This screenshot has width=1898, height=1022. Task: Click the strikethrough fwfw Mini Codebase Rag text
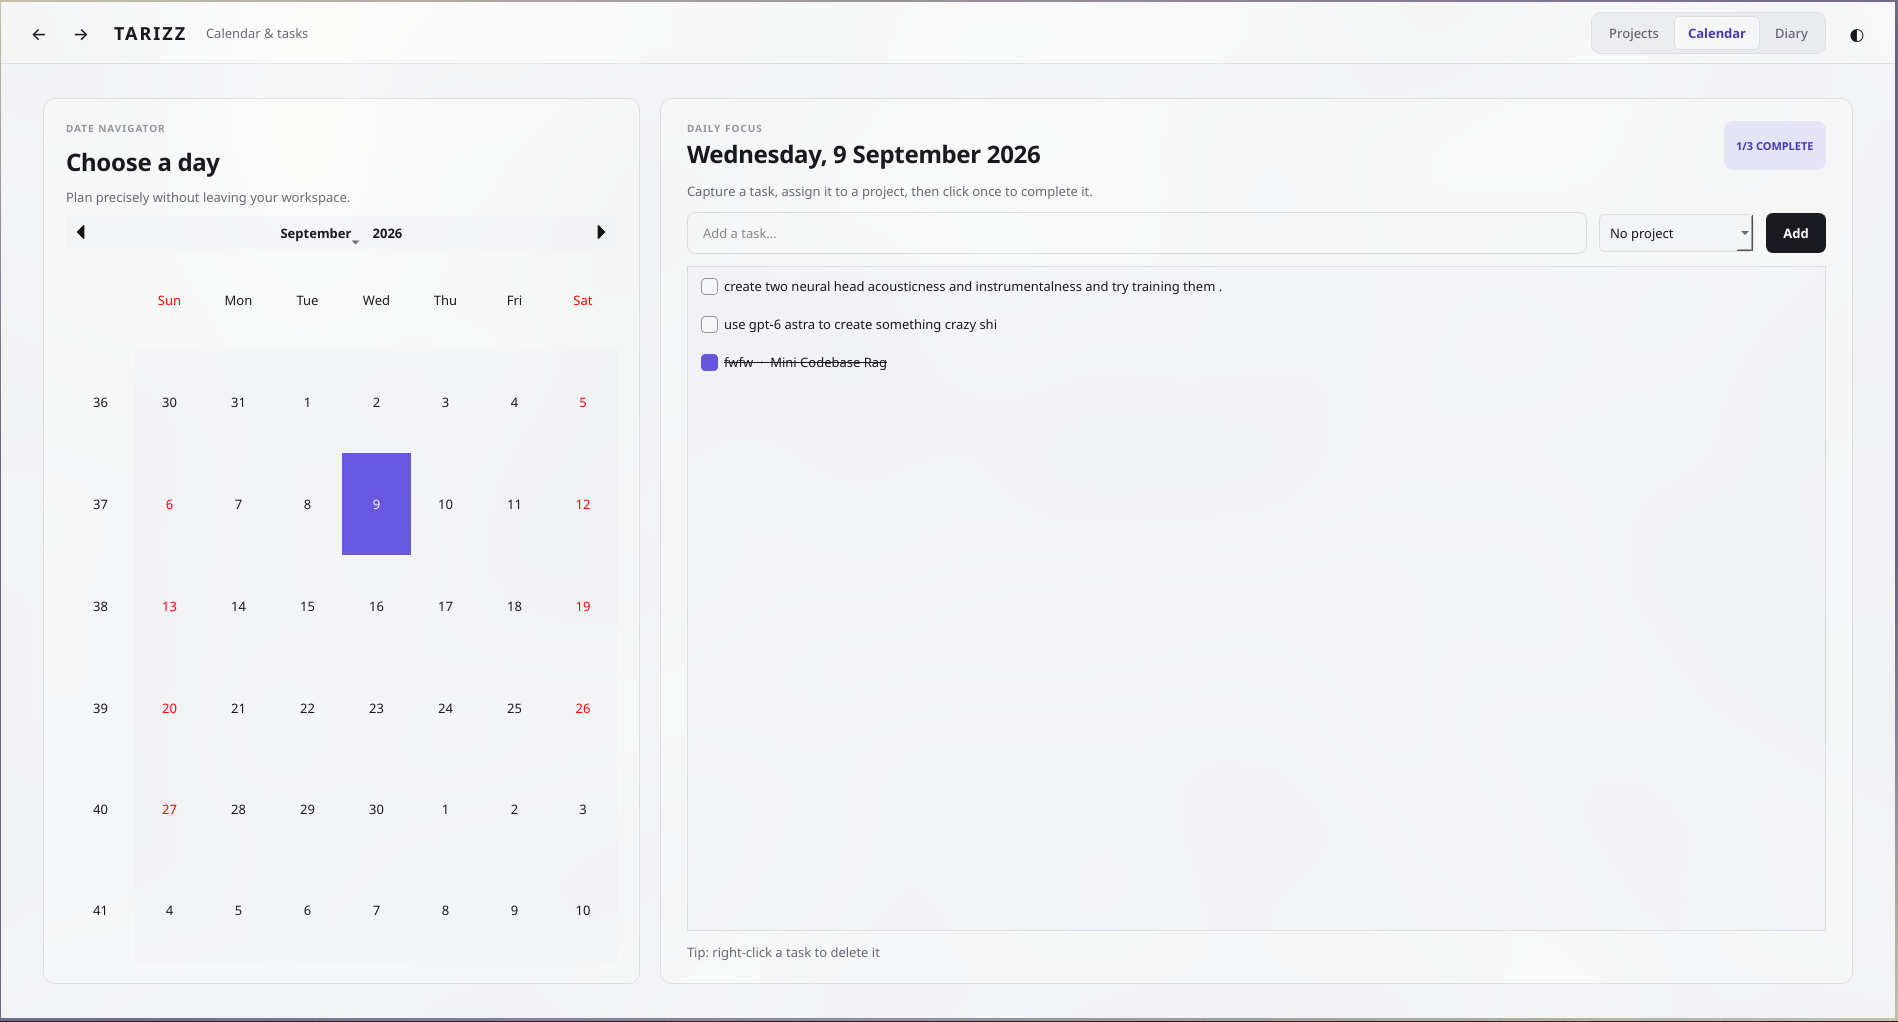pyautogui.click(x=805, y=363)
